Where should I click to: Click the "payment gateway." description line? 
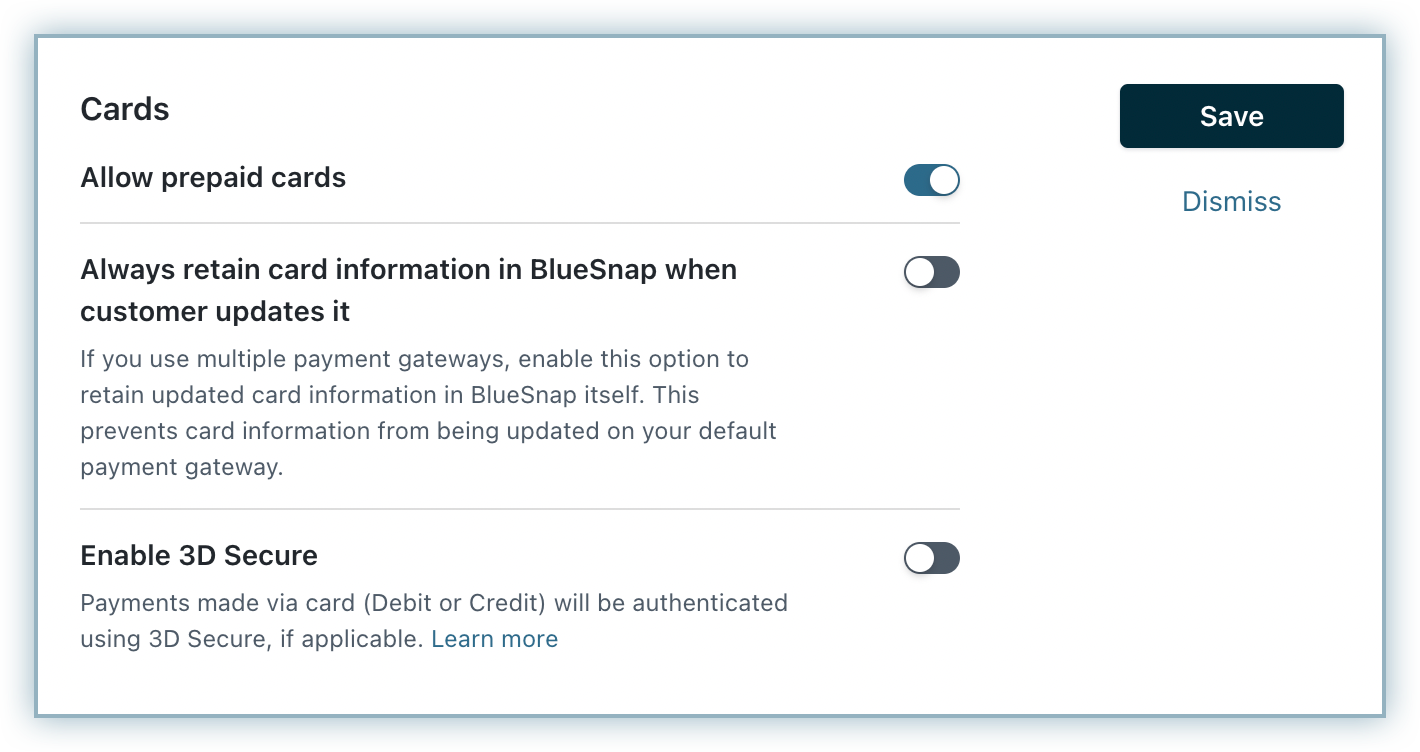(x=182, y=468)
